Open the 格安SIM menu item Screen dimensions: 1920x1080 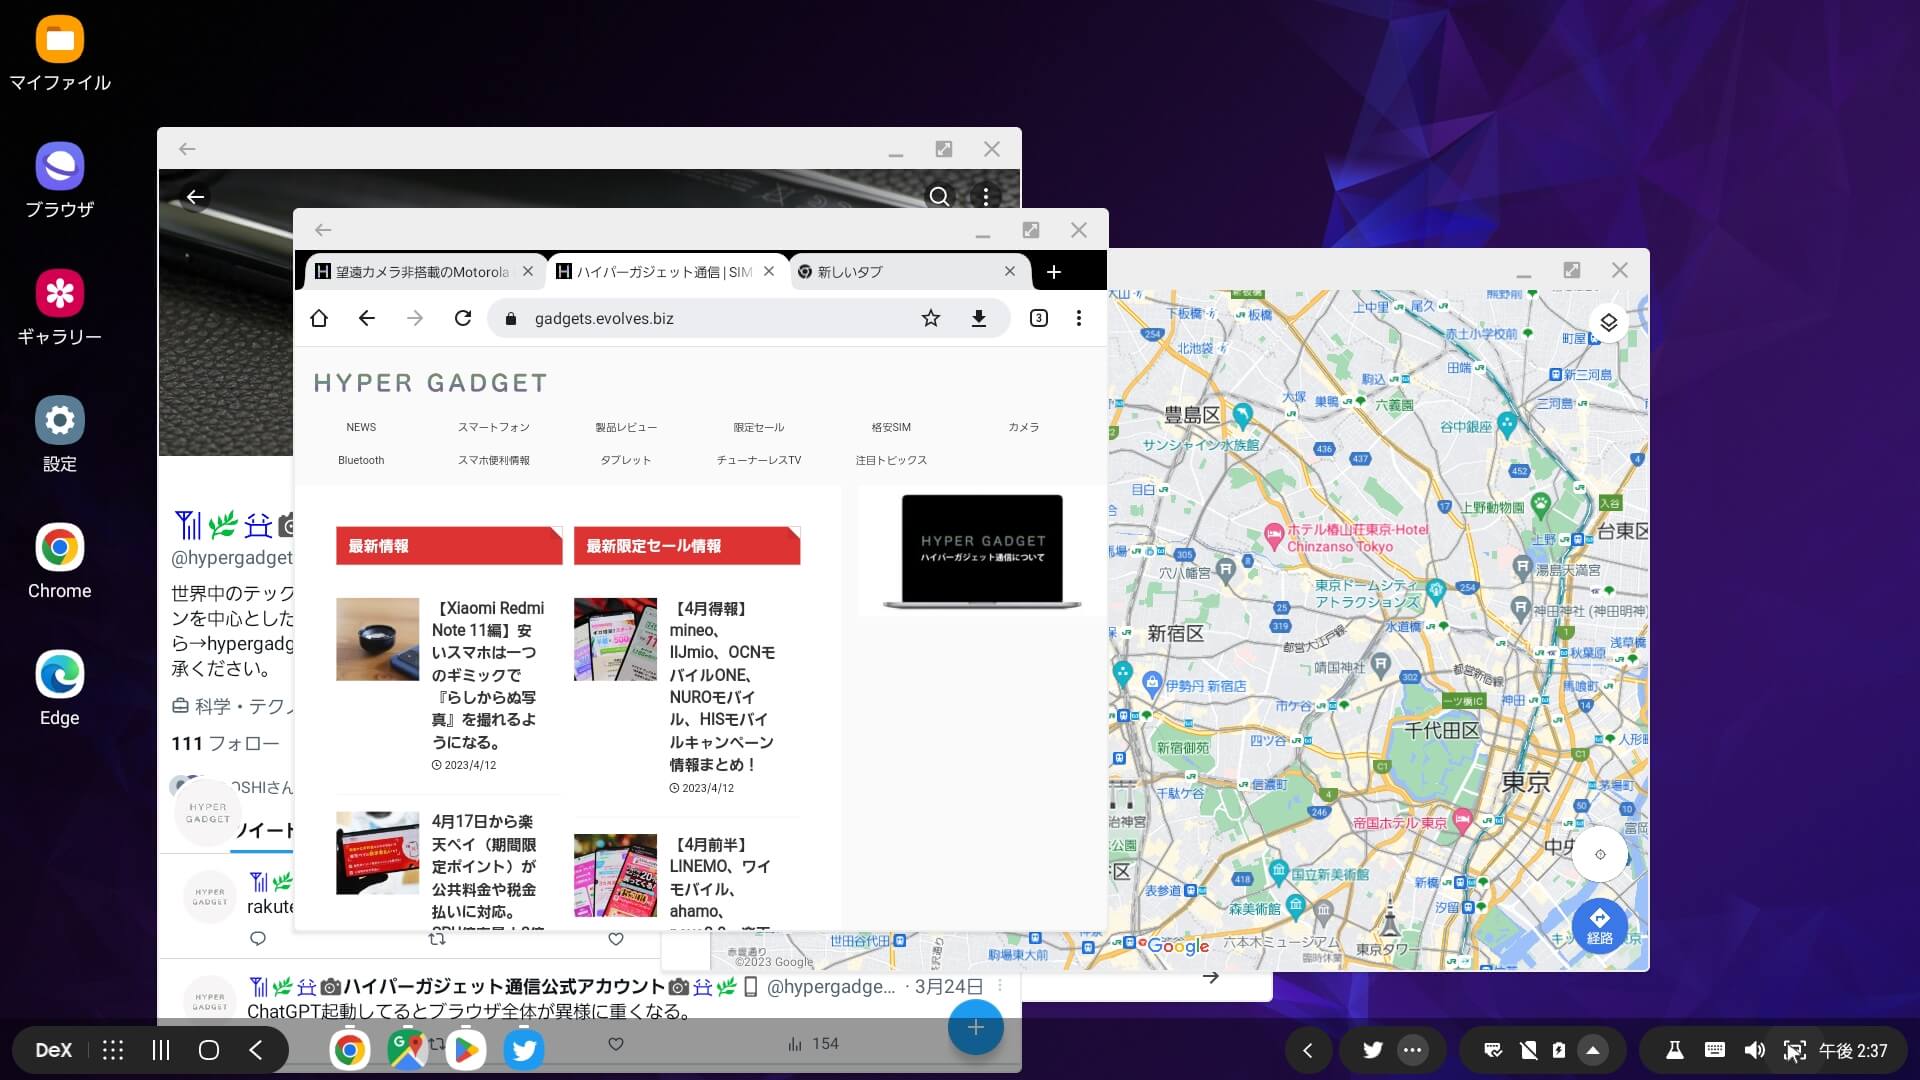coord(891,427)
